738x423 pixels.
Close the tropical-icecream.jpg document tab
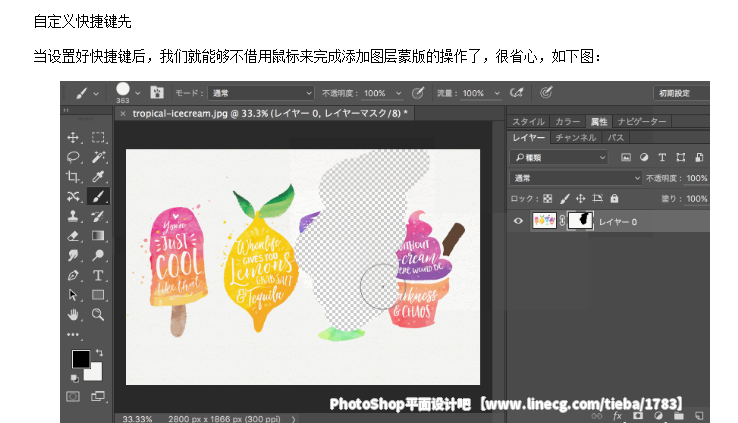coord(123,113)
